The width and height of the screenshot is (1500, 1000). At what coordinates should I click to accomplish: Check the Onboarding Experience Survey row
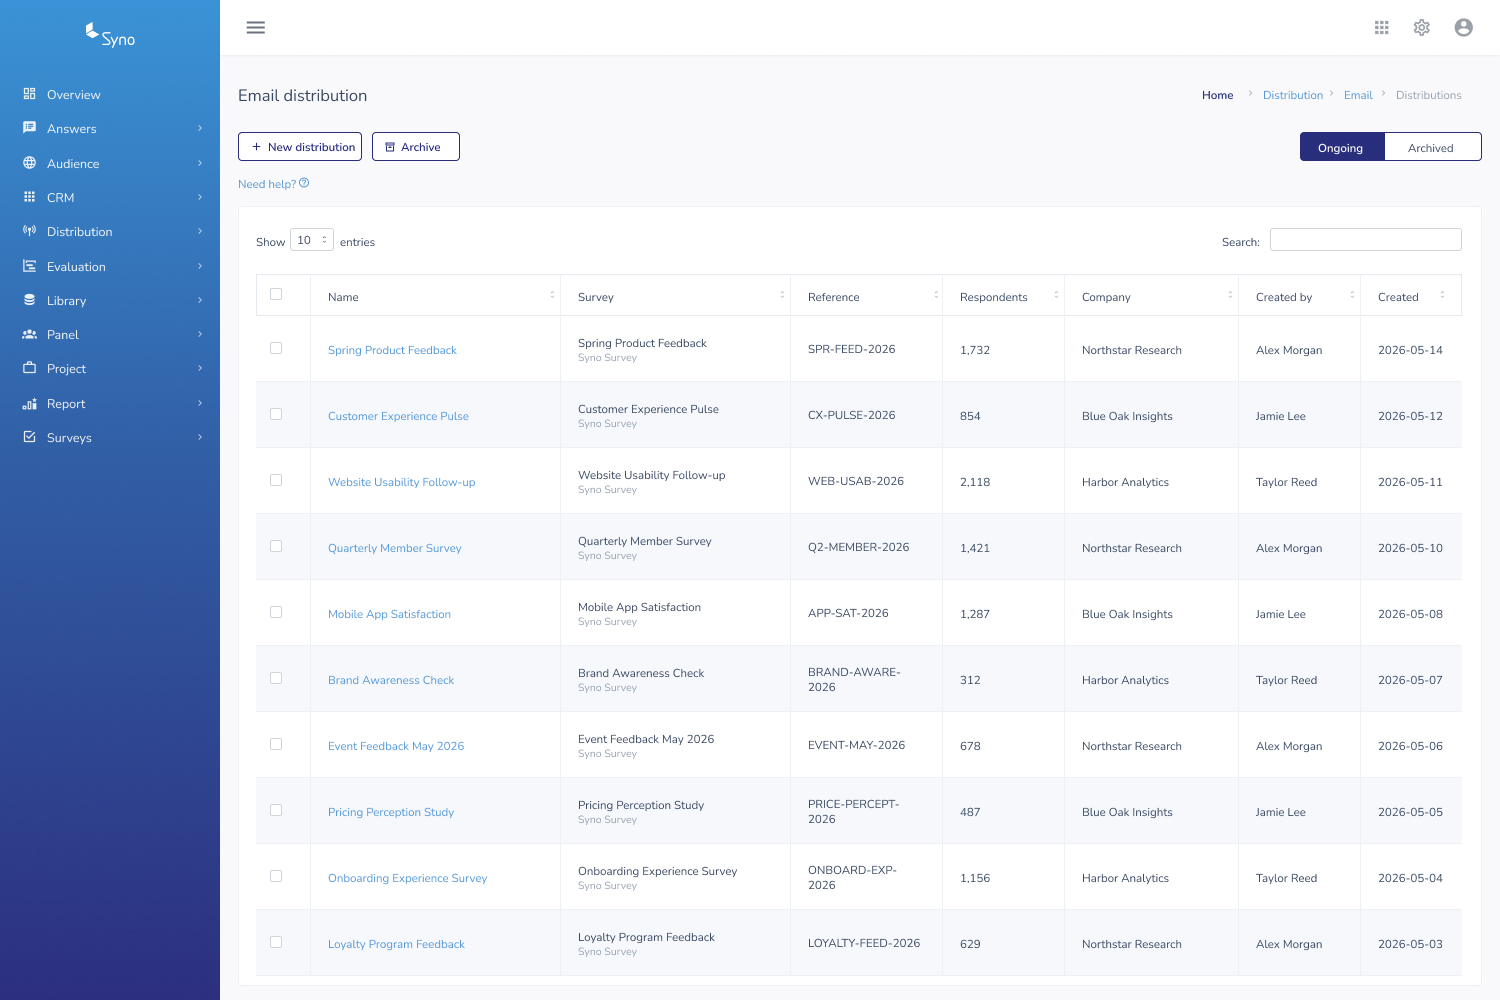coord(276,876)
